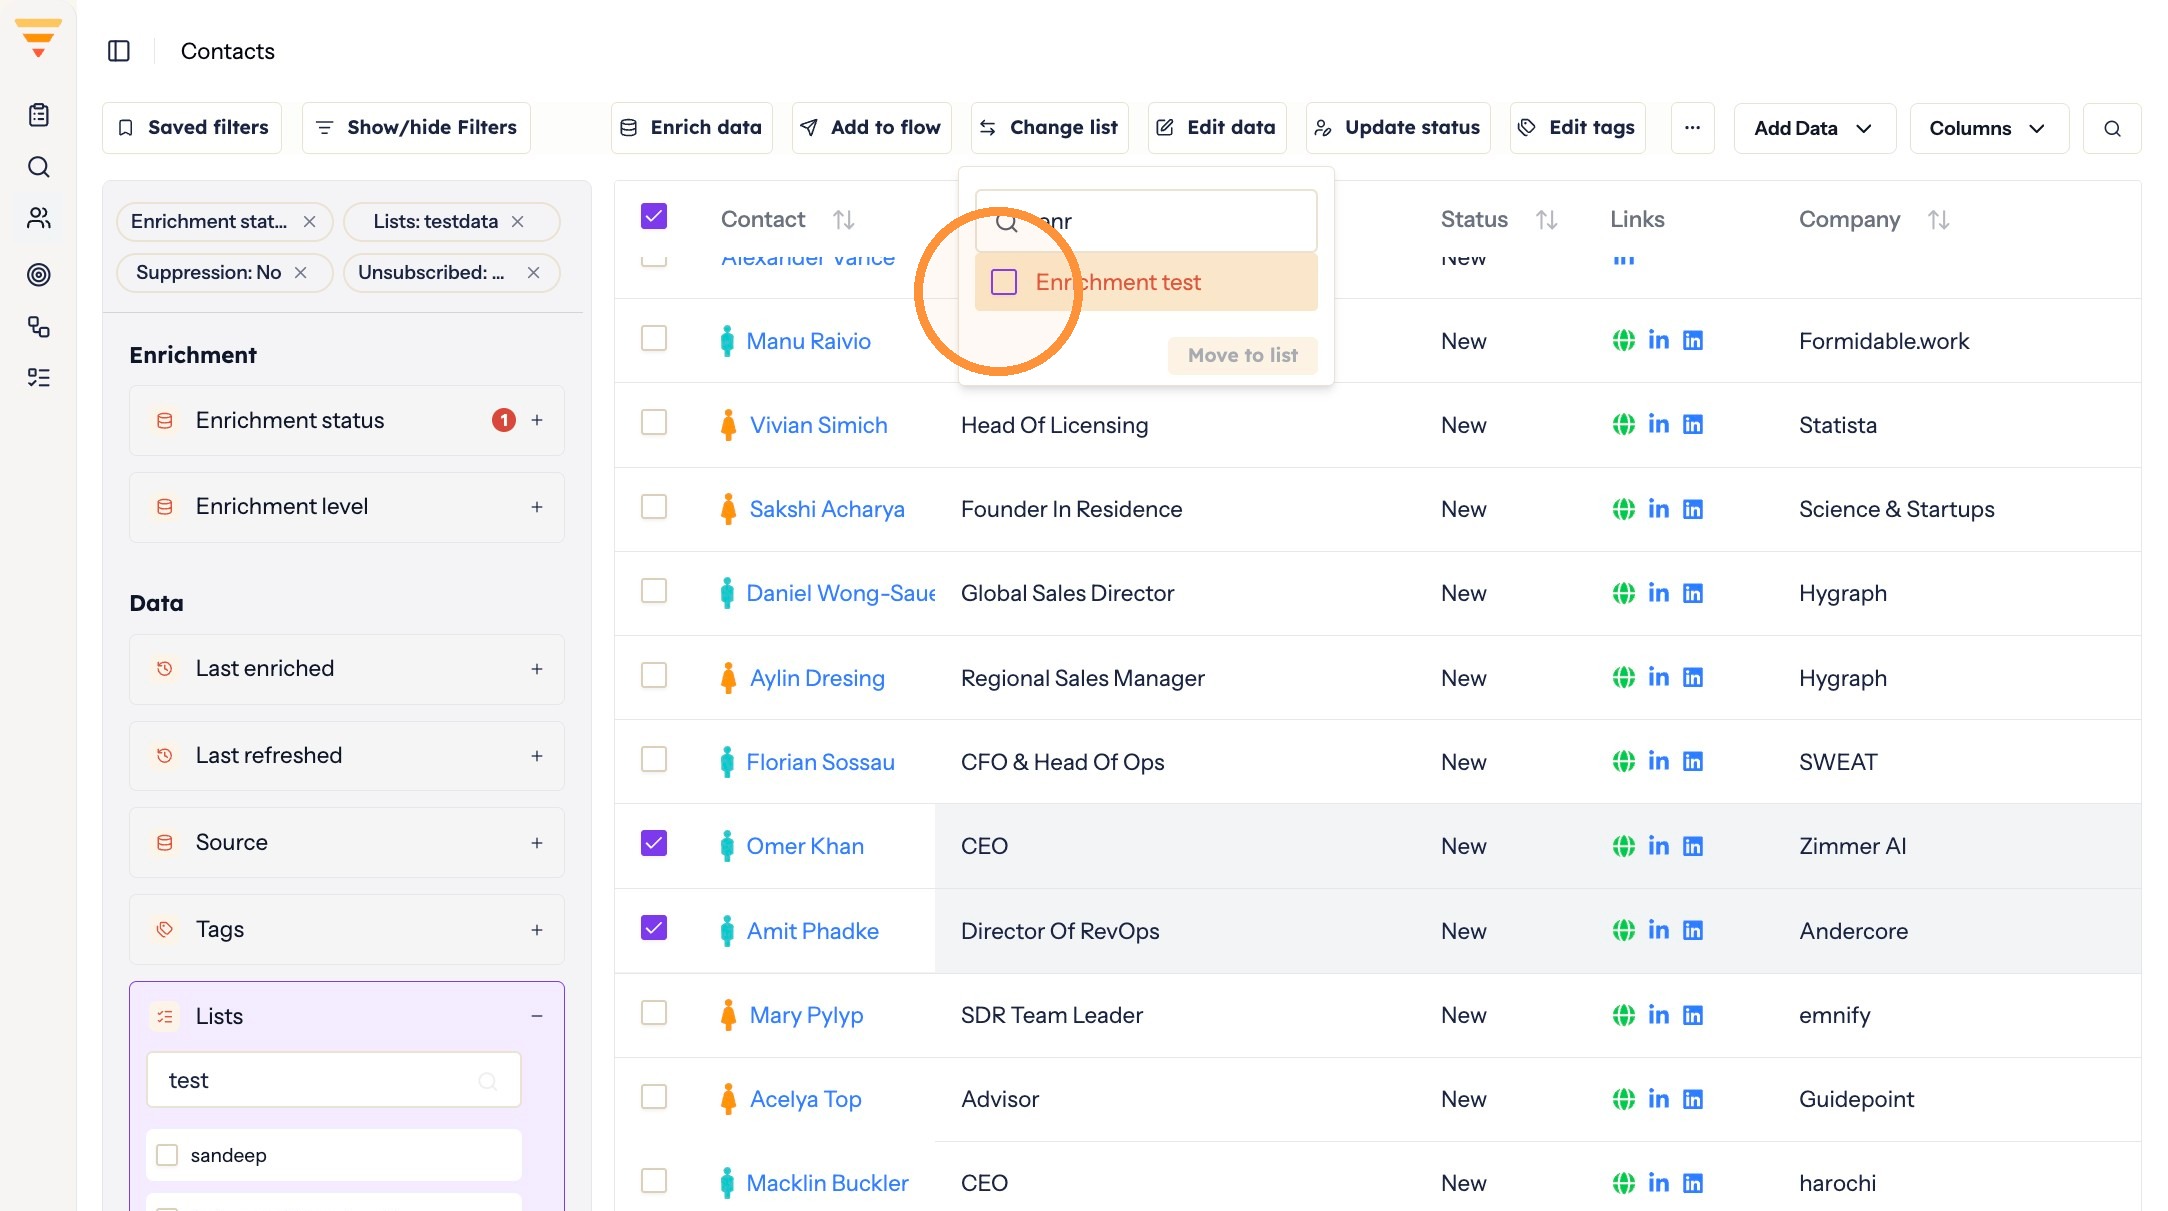
Task: Toggle the select-all header checkbox
Action: click(x=654, y=217)
